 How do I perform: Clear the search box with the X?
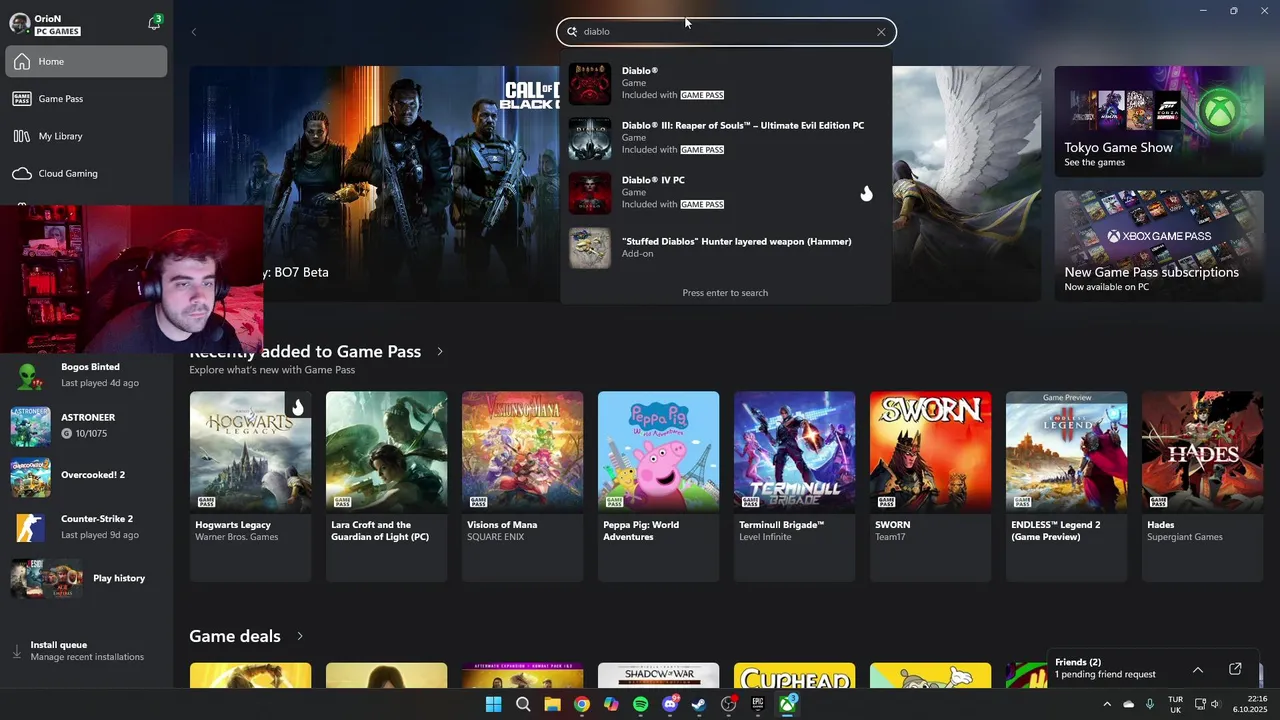(x=881, y=32)
